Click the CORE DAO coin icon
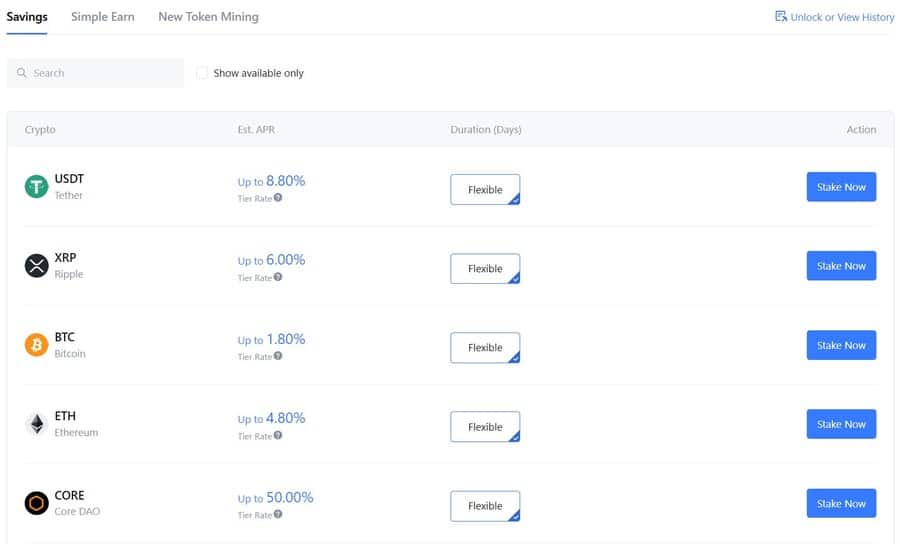Viewport: 900px width, 544px height. [x=37, y=503]
